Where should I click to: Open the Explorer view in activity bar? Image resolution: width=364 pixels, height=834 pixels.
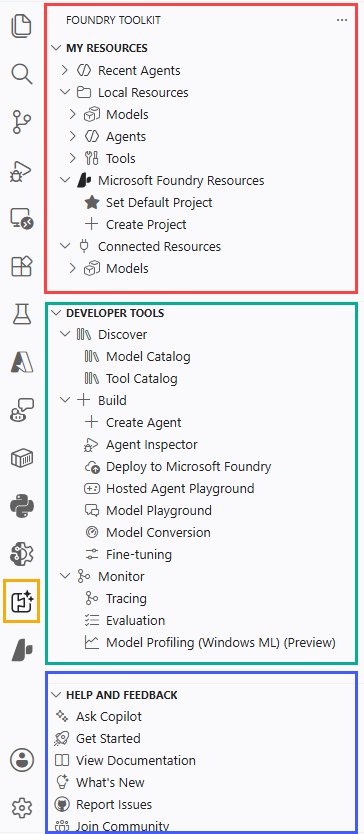point(22,26)
